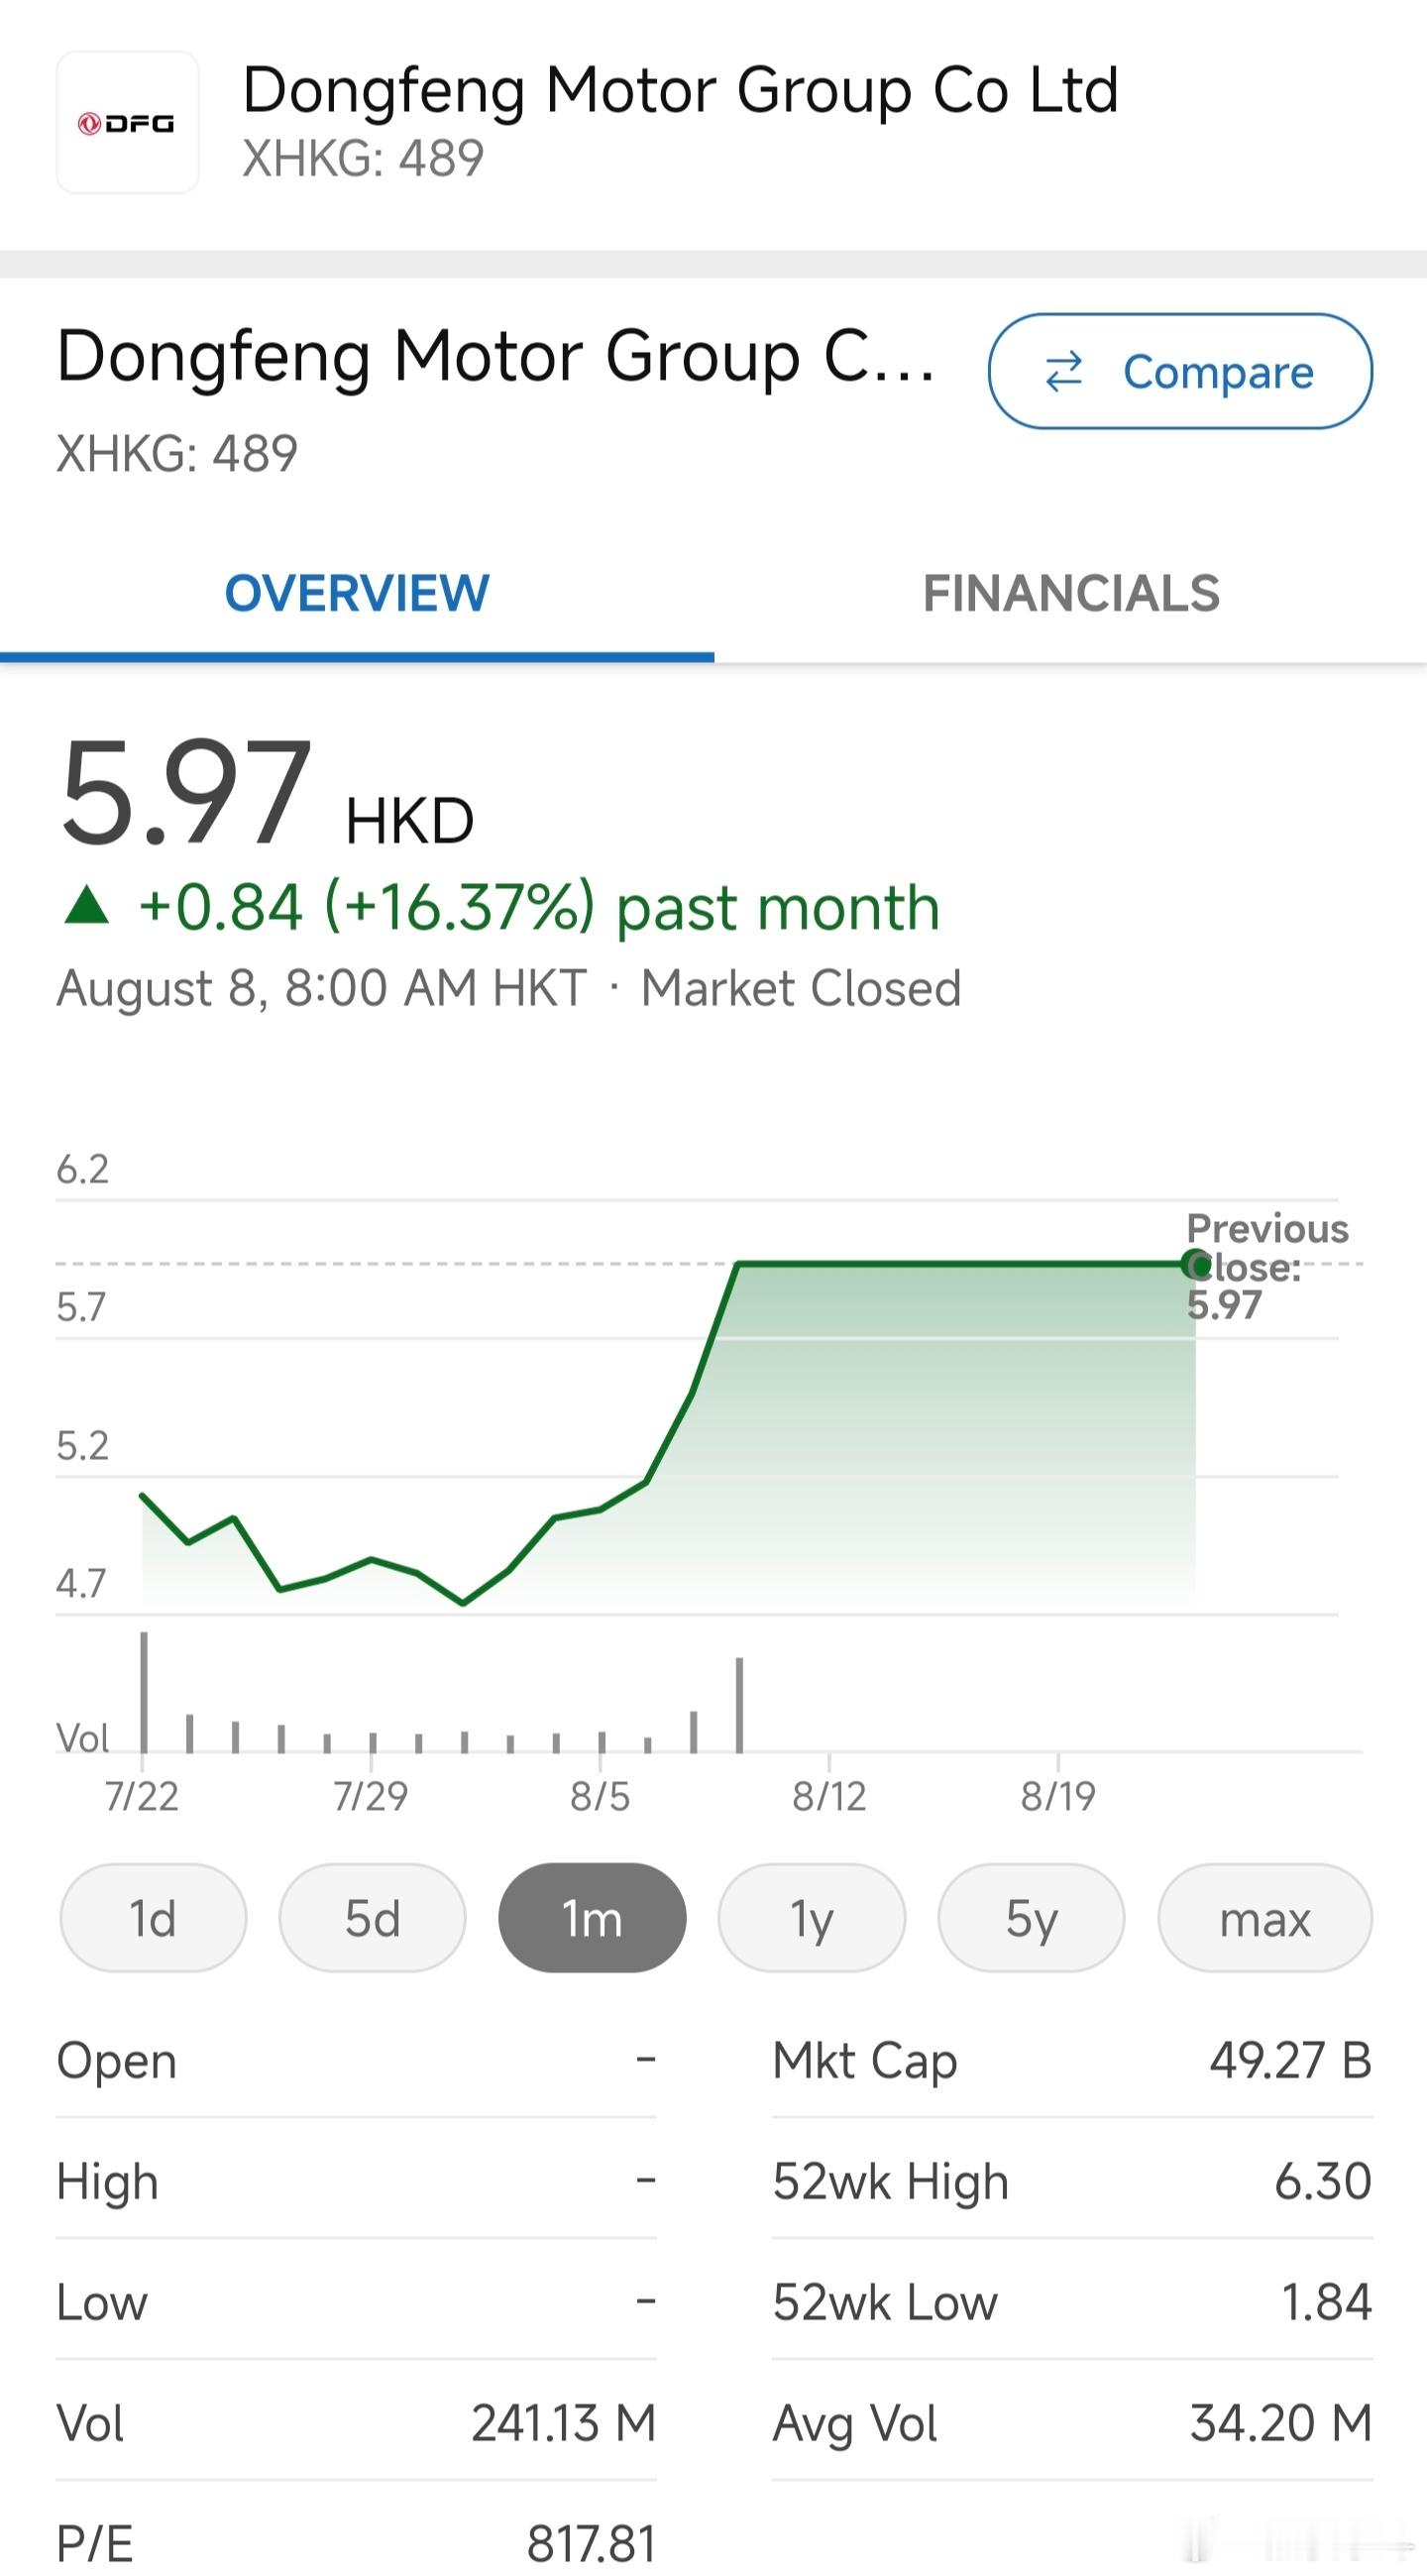Click the 6.2 price axis label
The height and width of the screenshot is (2576, 1427).
(82, 1169)
